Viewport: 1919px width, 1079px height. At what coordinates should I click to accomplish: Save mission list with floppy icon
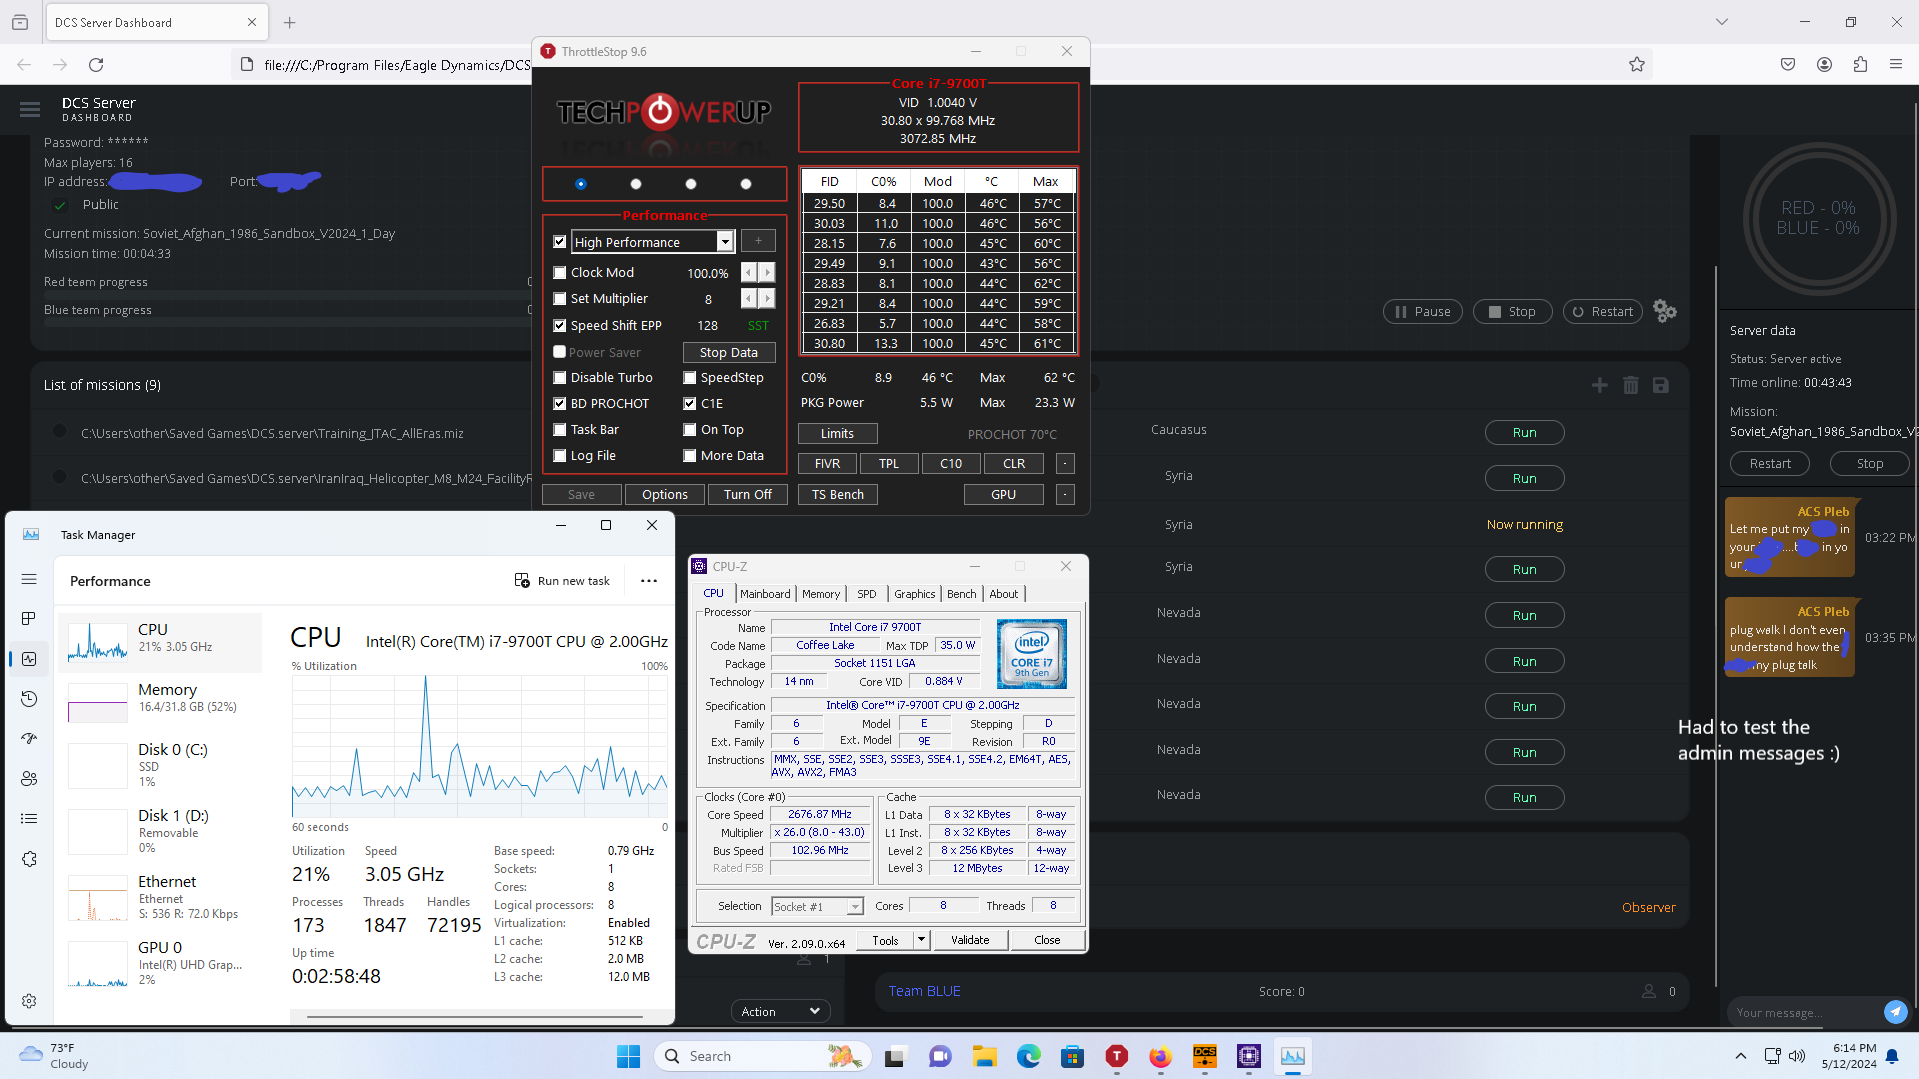pos(1661,385)
